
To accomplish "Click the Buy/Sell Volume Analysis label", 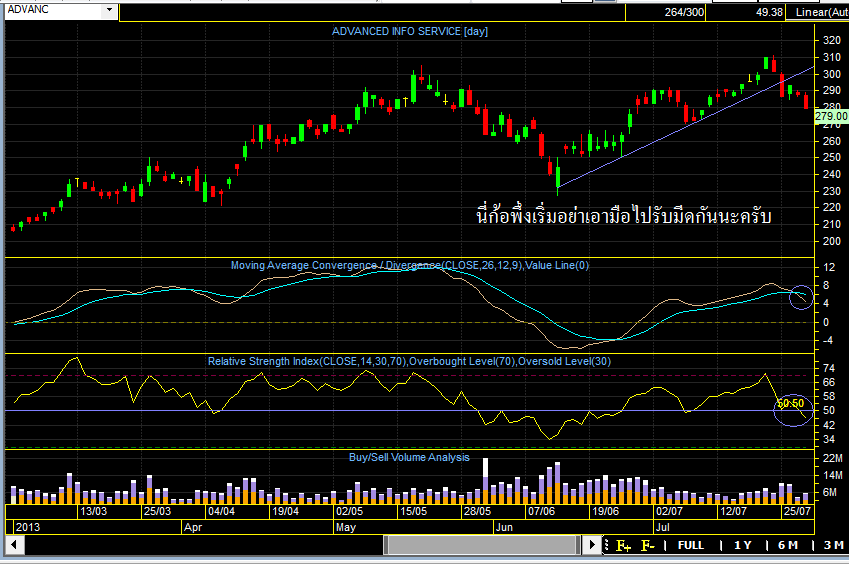I will [x=409, y=457].
